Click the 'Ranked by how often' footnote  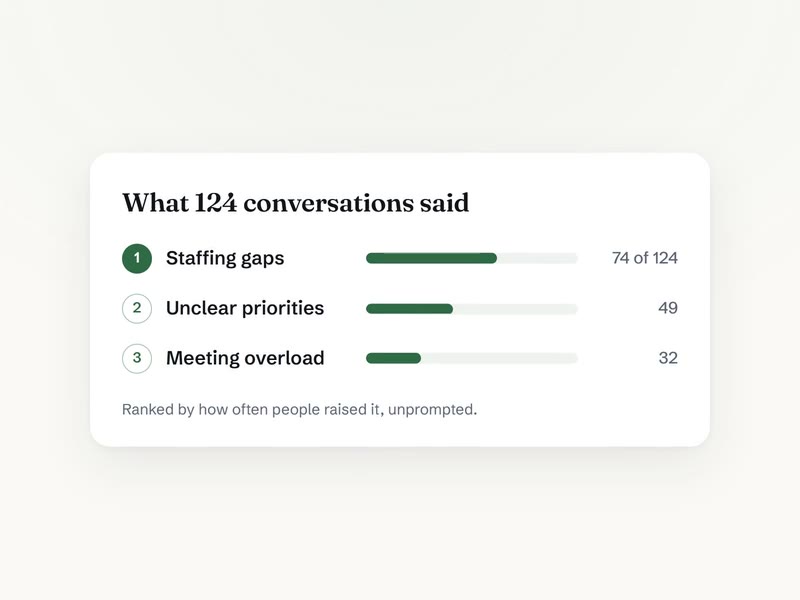(x=299, y=410)
